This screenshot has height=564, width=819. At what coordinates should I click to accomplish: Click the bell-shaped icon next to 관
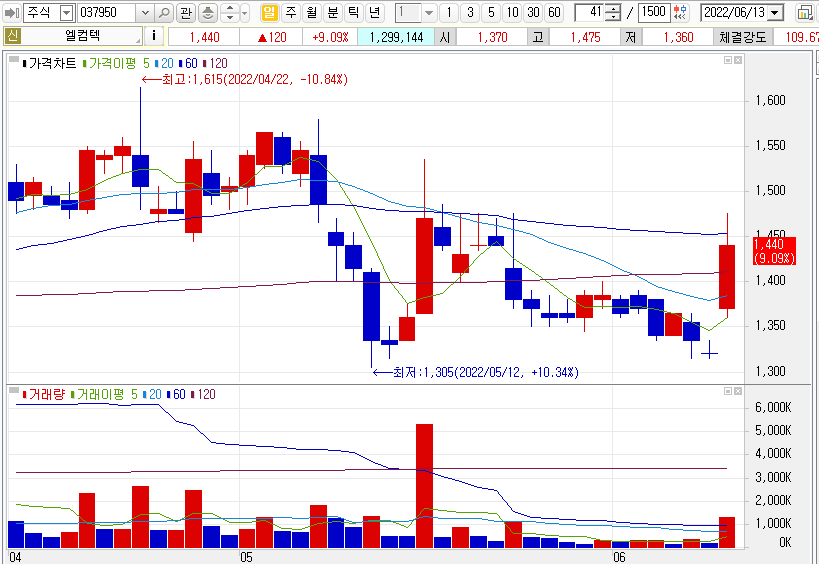coord(208,12)
